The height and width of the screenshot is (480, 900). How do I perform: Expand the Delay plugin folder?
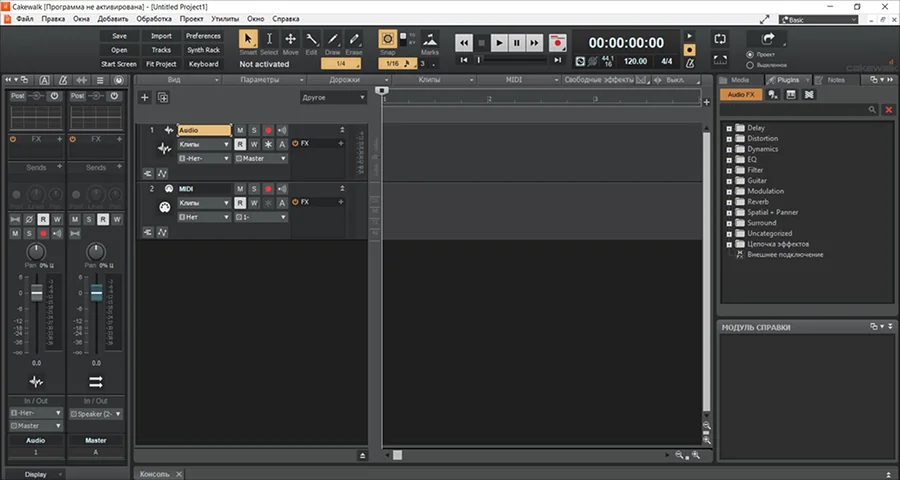pos(729,129)
